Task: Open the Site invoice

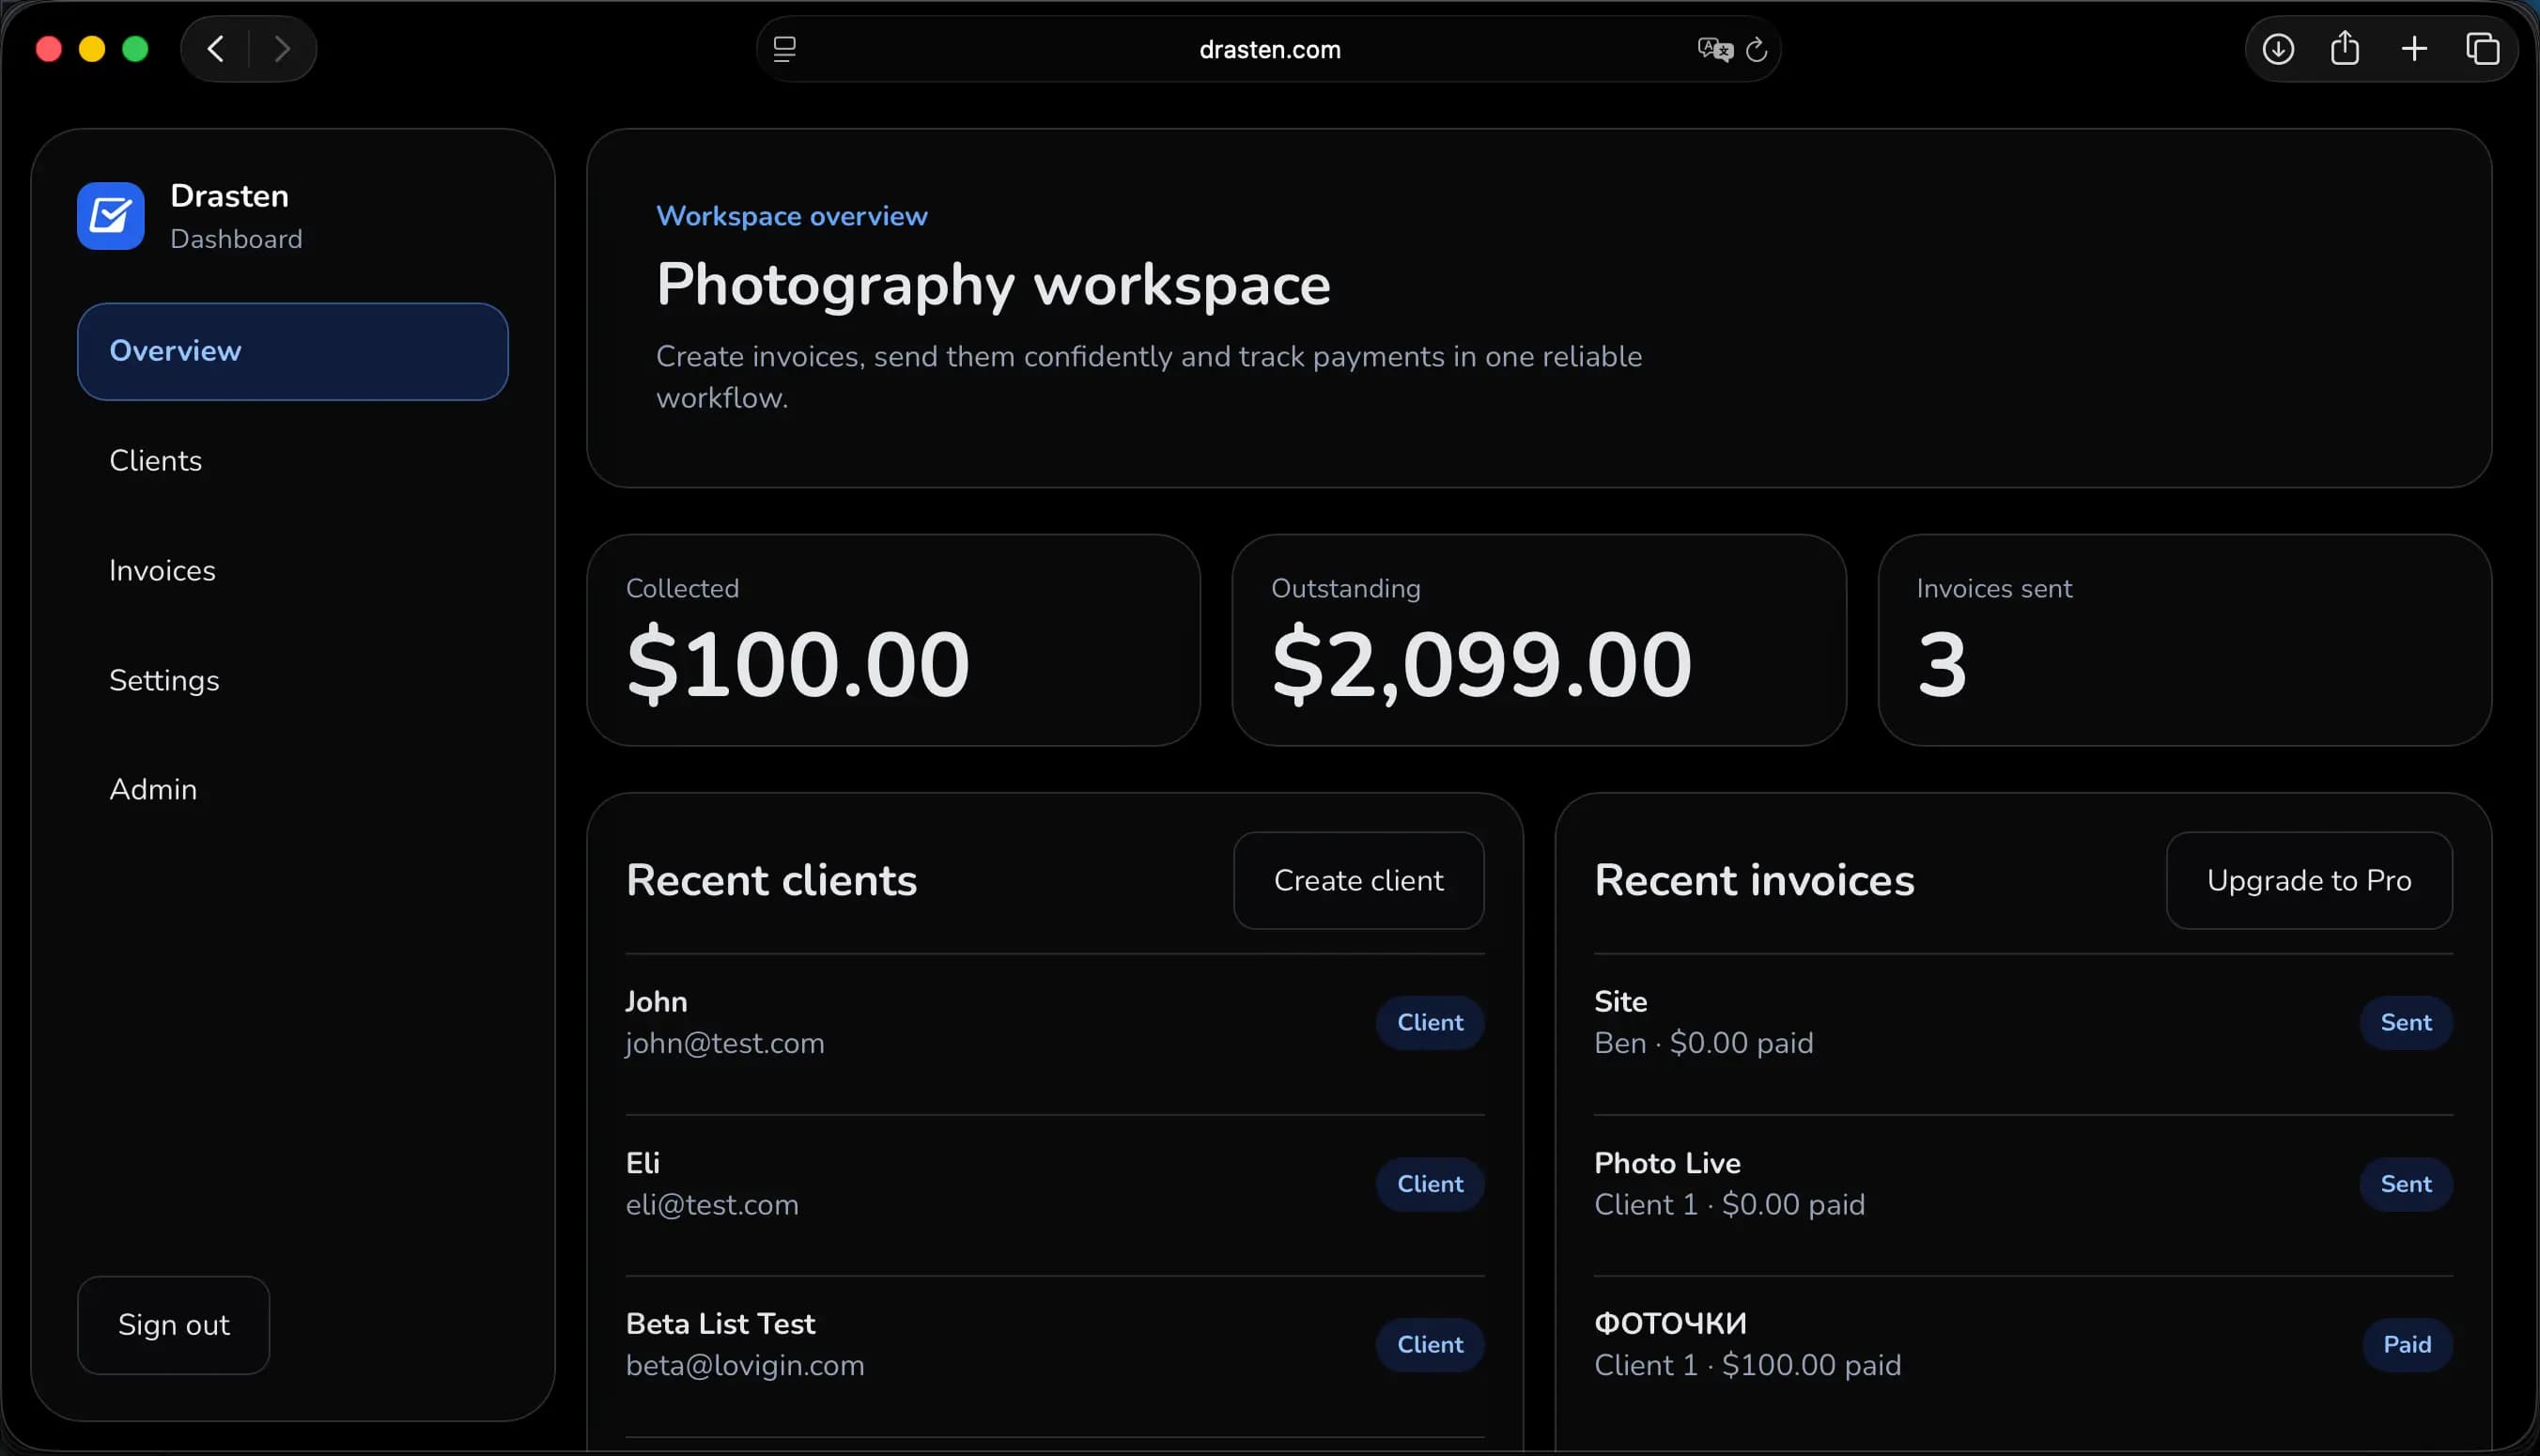Action: coord(2024,1035)
